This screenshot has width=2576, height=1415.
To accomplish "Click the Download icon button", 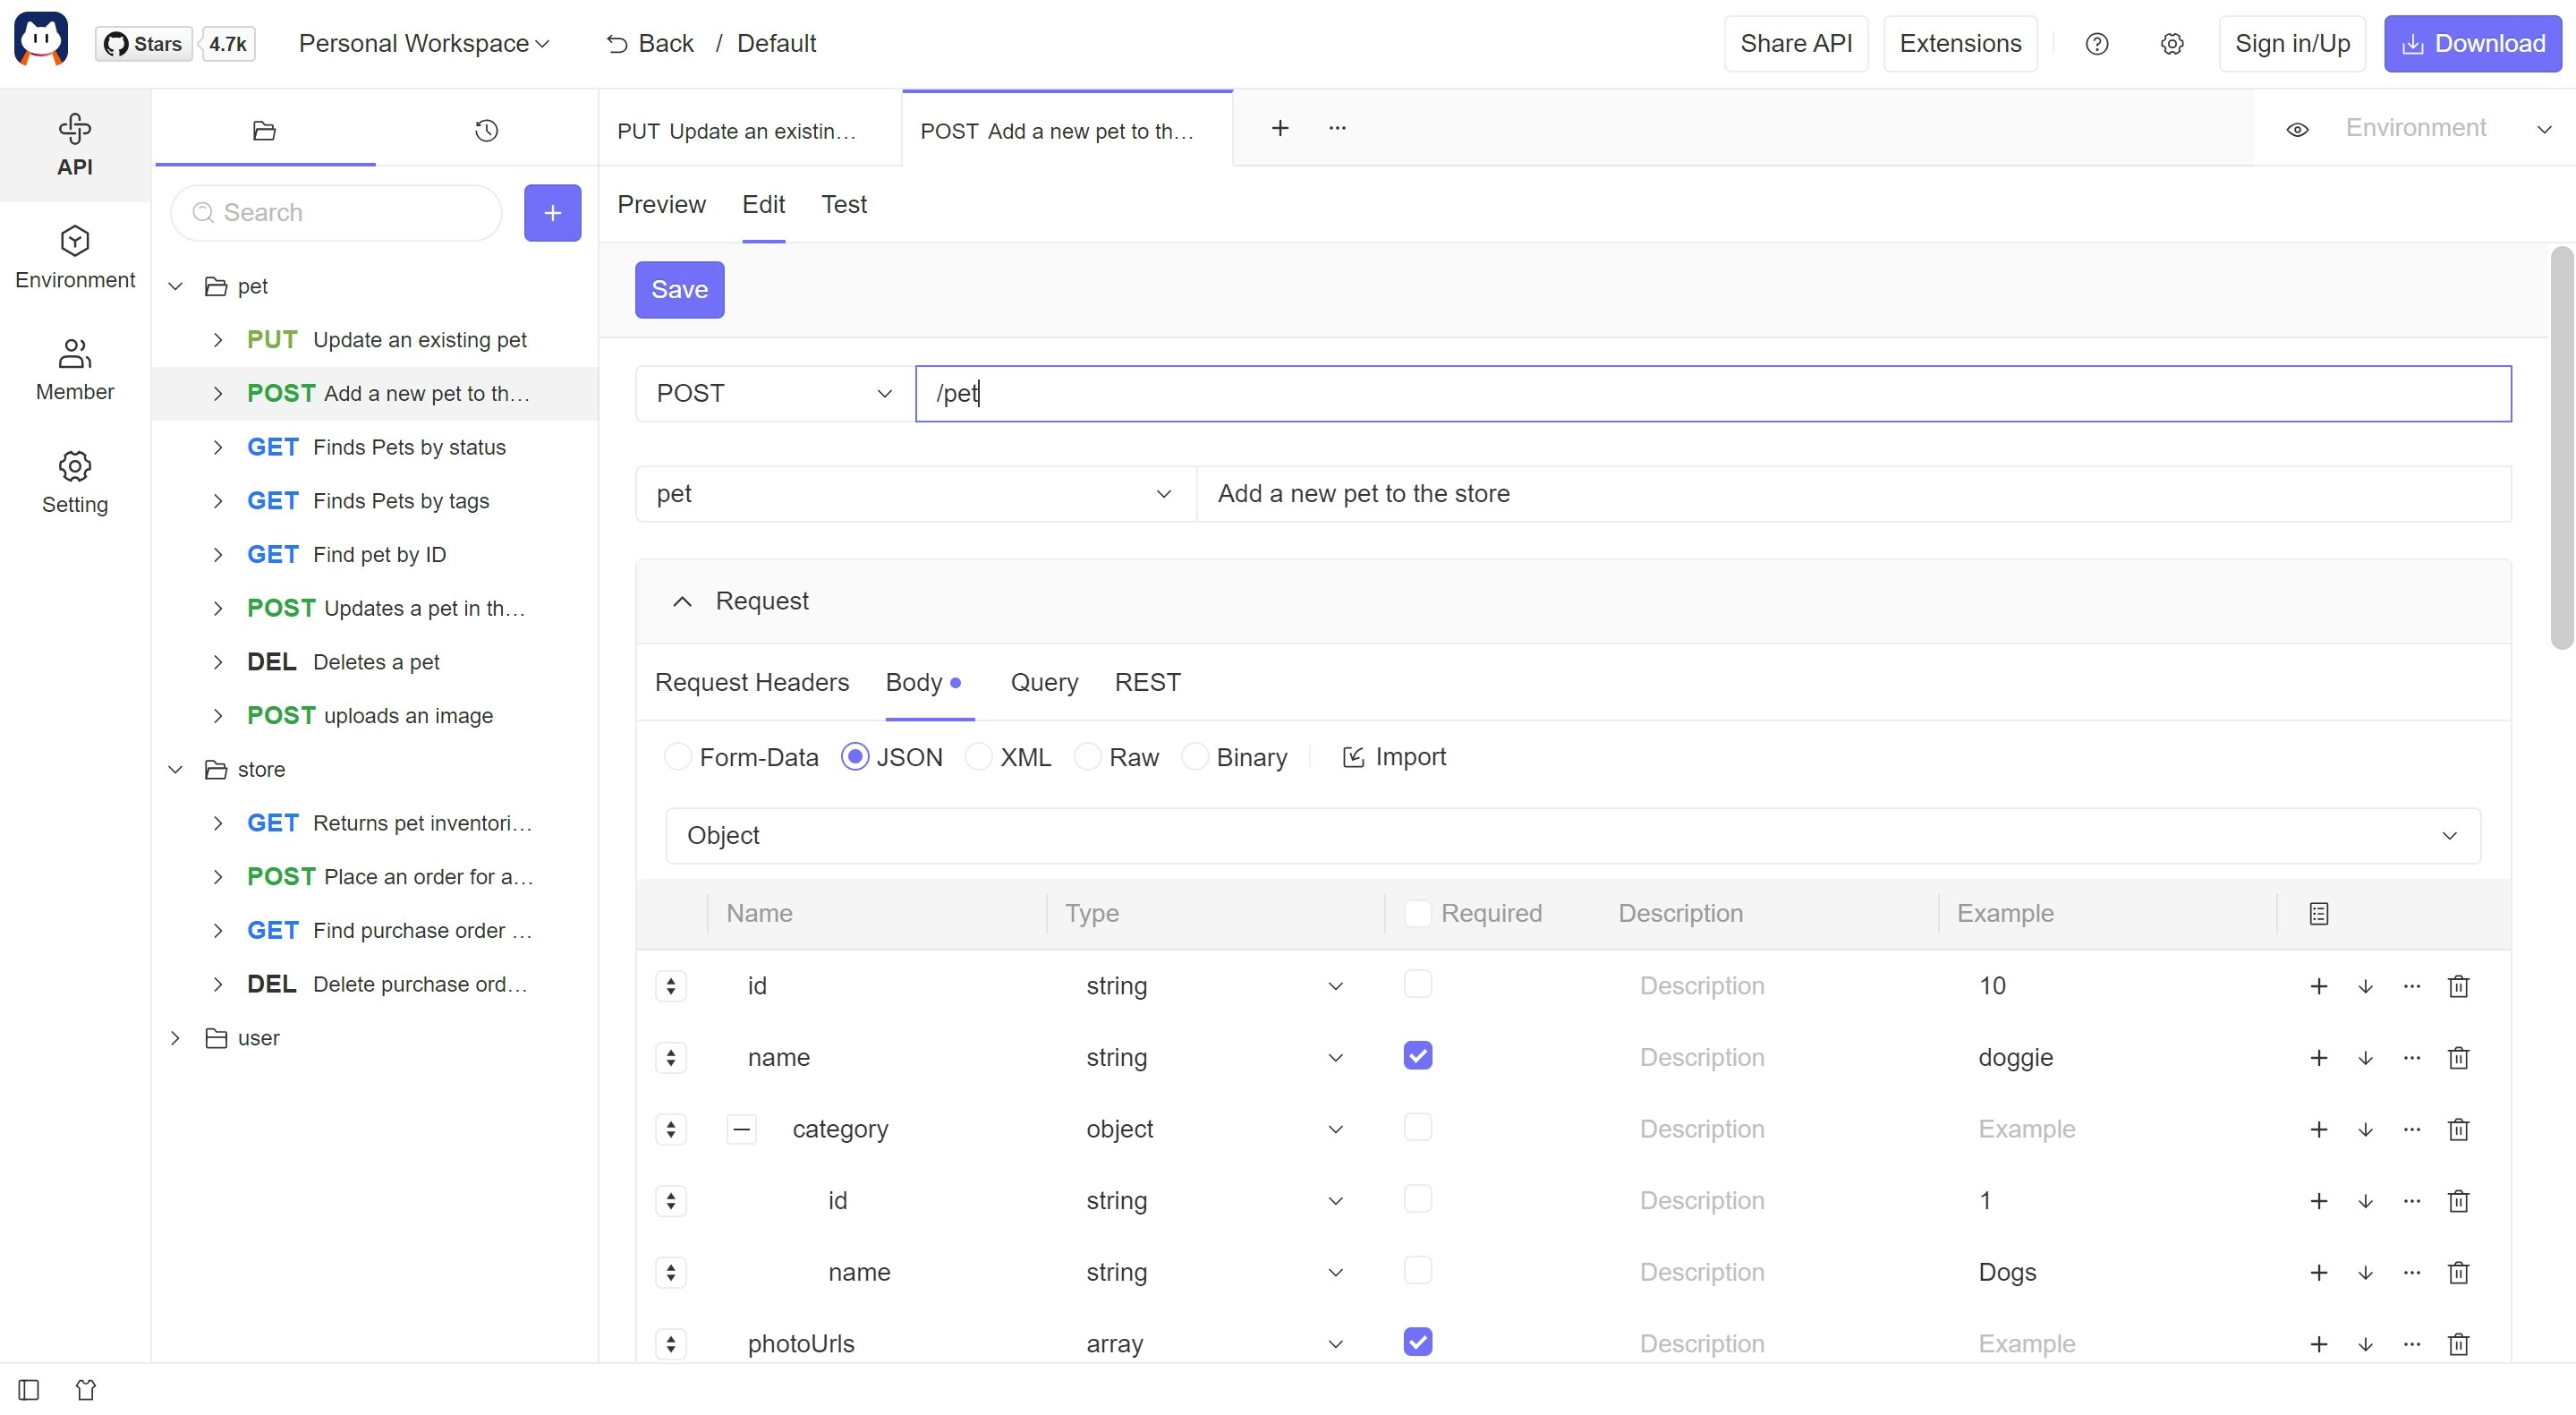I will pos(2472,44).
